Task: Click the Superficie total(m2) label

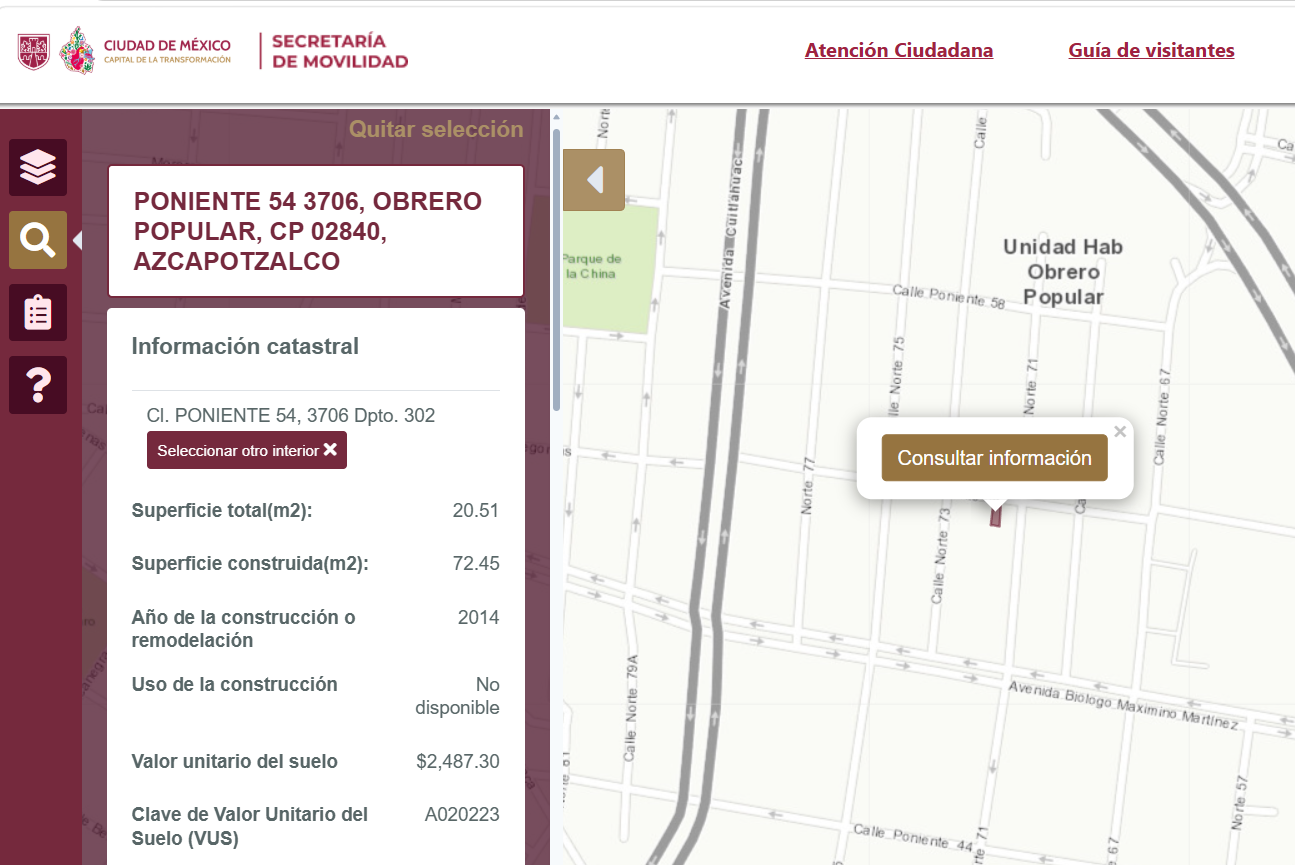Action: pos(222,511)
